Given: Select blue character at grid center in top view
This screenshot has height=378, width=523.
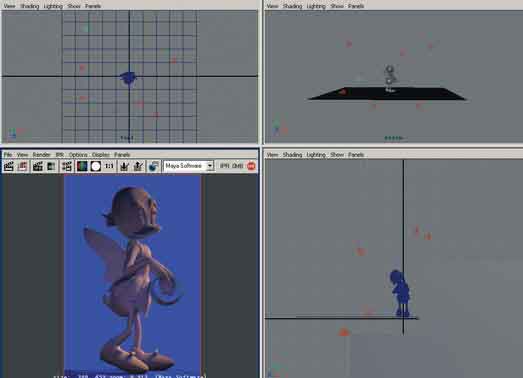Looking at the screenshot, I should (129, 78).
